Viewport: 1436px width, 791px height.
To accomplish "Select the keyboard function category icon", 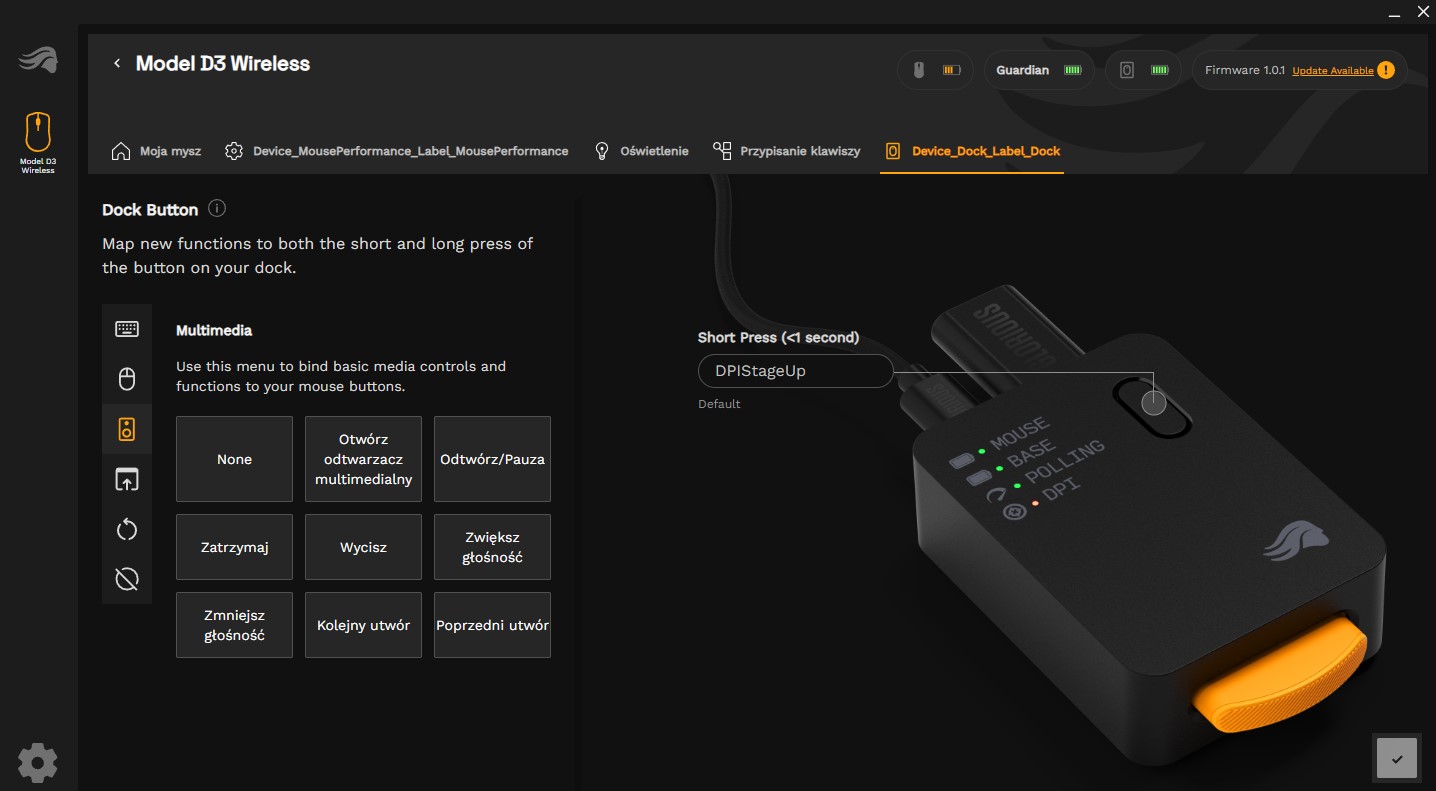I will (x=127, y=329).
